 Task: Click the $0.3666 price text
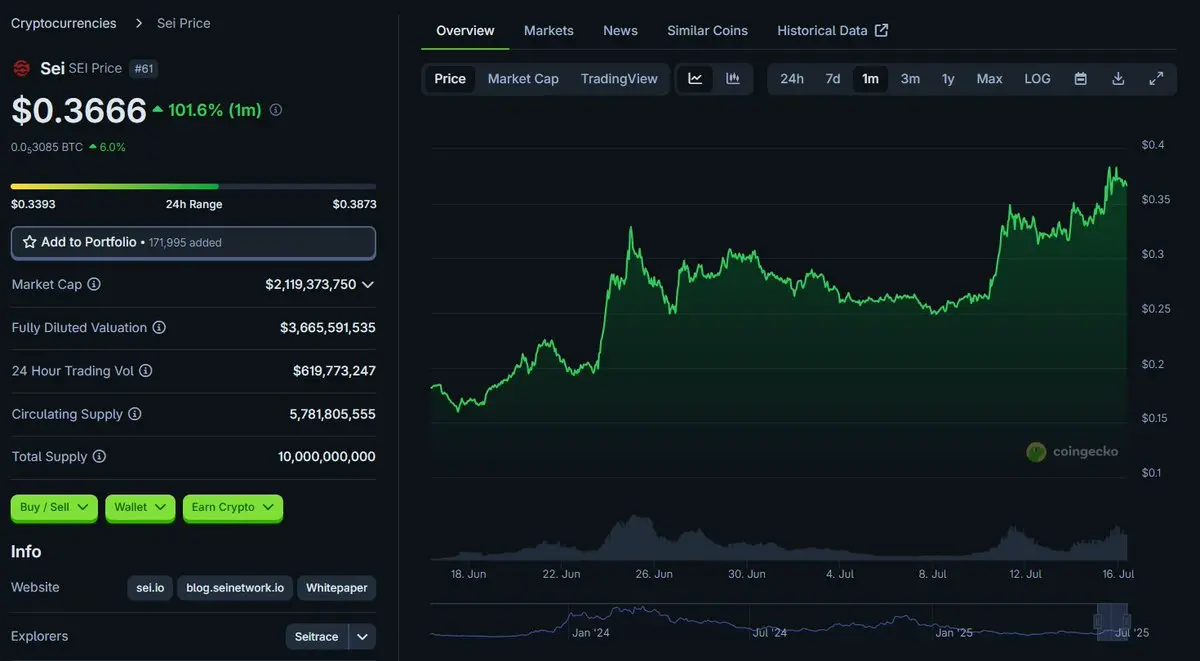click(x=79, y=110)
